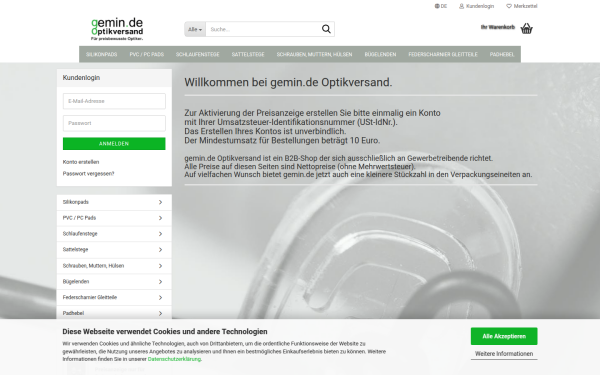This screenshot has width=600, height=375.
Task: Open Schrauben, Muttern, Hülsen top menu
Action: (x=315, y=54)
